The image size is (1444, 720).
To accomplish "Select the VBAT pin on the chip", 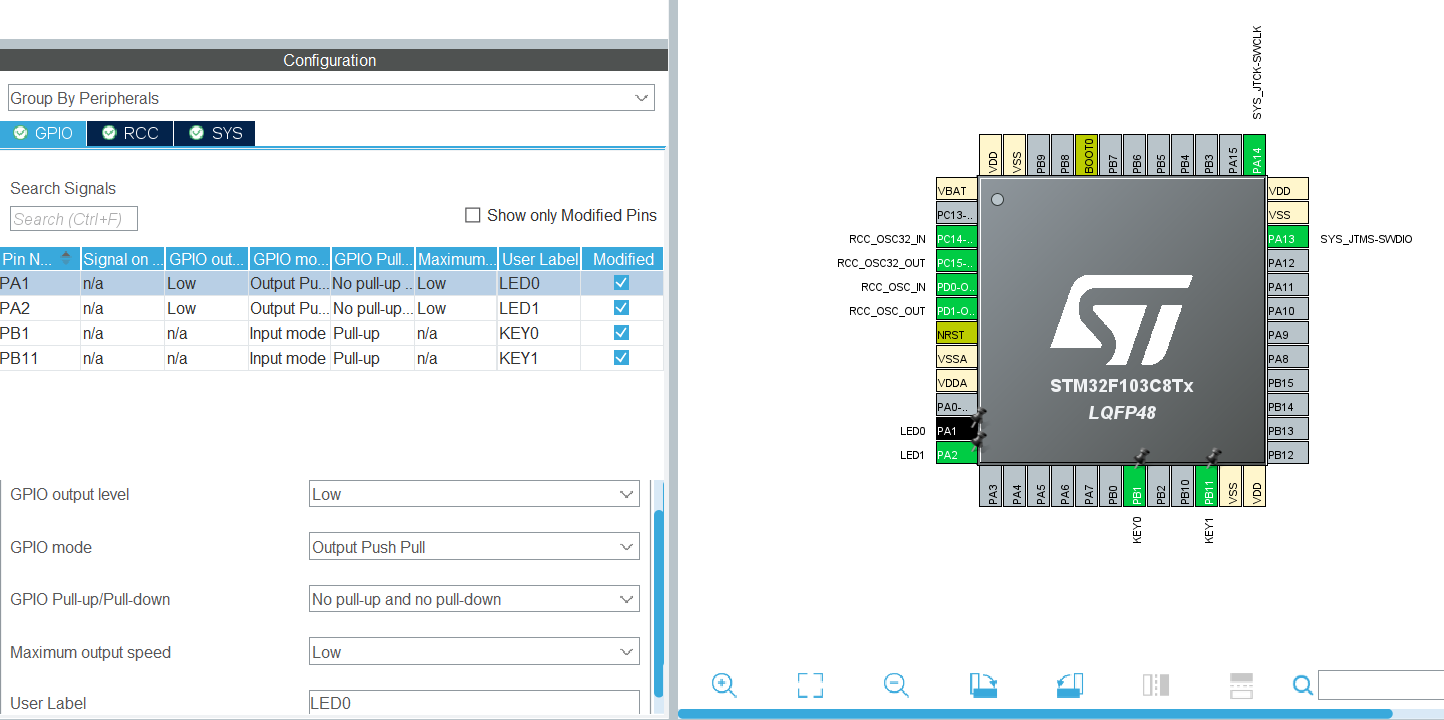I will point(956,191).
